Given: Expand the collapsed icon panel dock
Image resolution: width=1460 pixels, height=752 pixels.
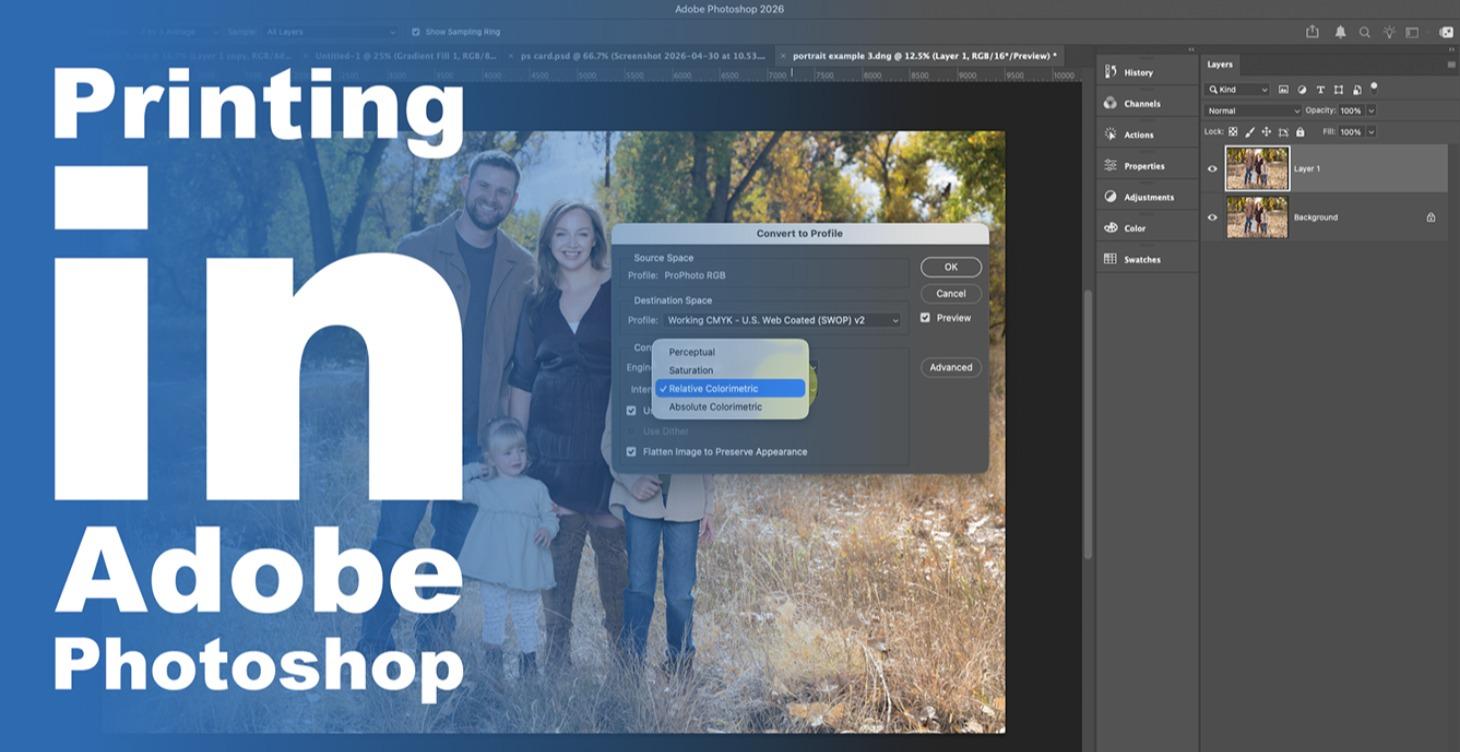Looking at the screenshot, I should (1191, 49).
